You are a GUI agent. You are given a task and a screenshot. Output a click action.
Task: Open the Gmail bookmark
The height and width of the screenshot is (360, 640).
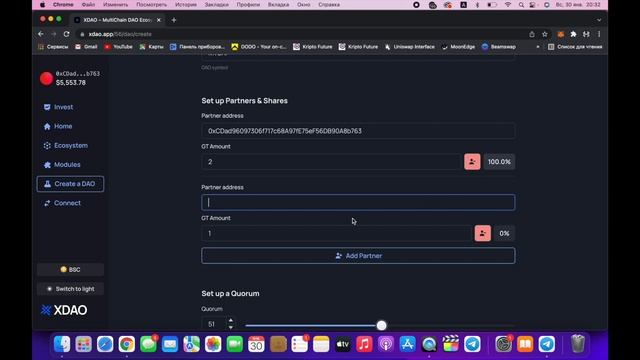(x=86, y=47)
